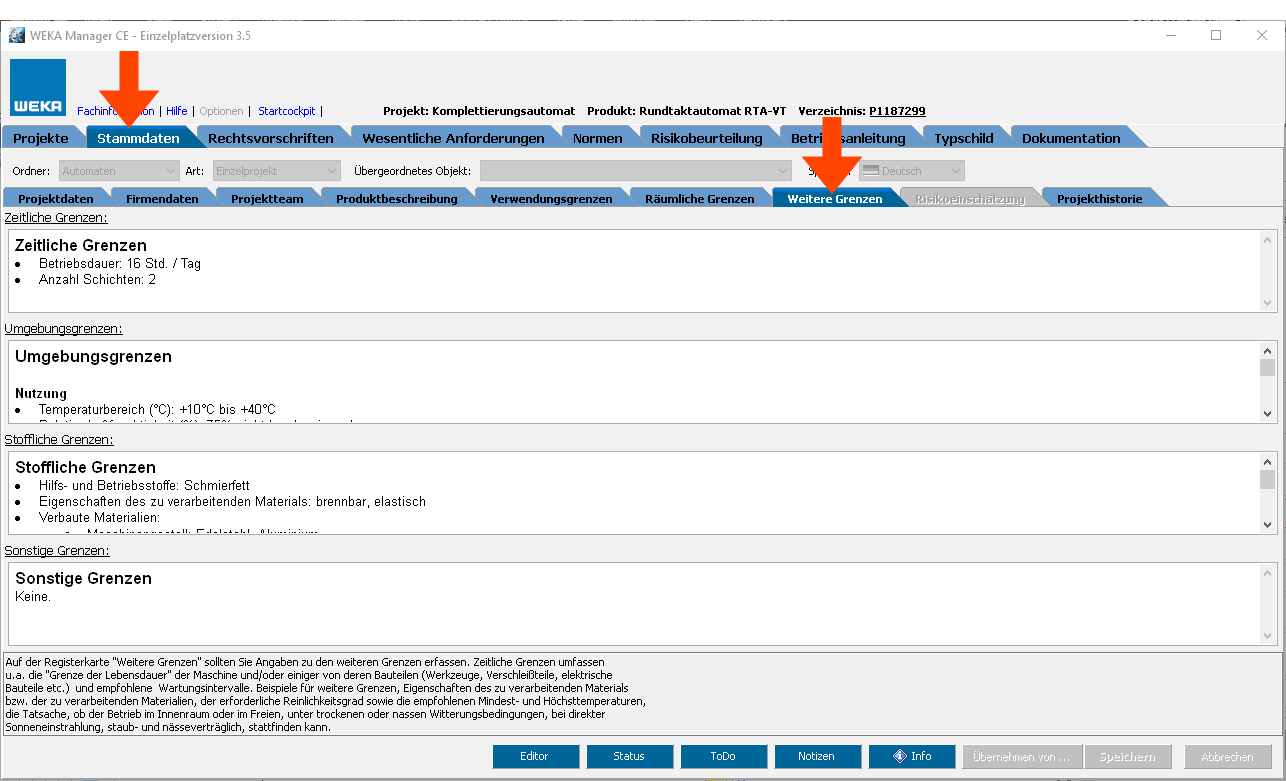Open directory link P1187299

897,111
